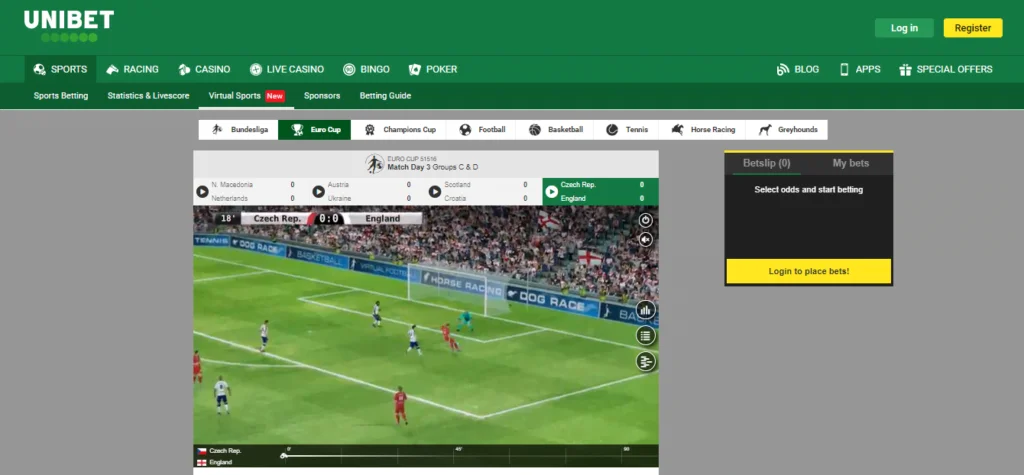Click Login to place bets button

pos(808,271)
